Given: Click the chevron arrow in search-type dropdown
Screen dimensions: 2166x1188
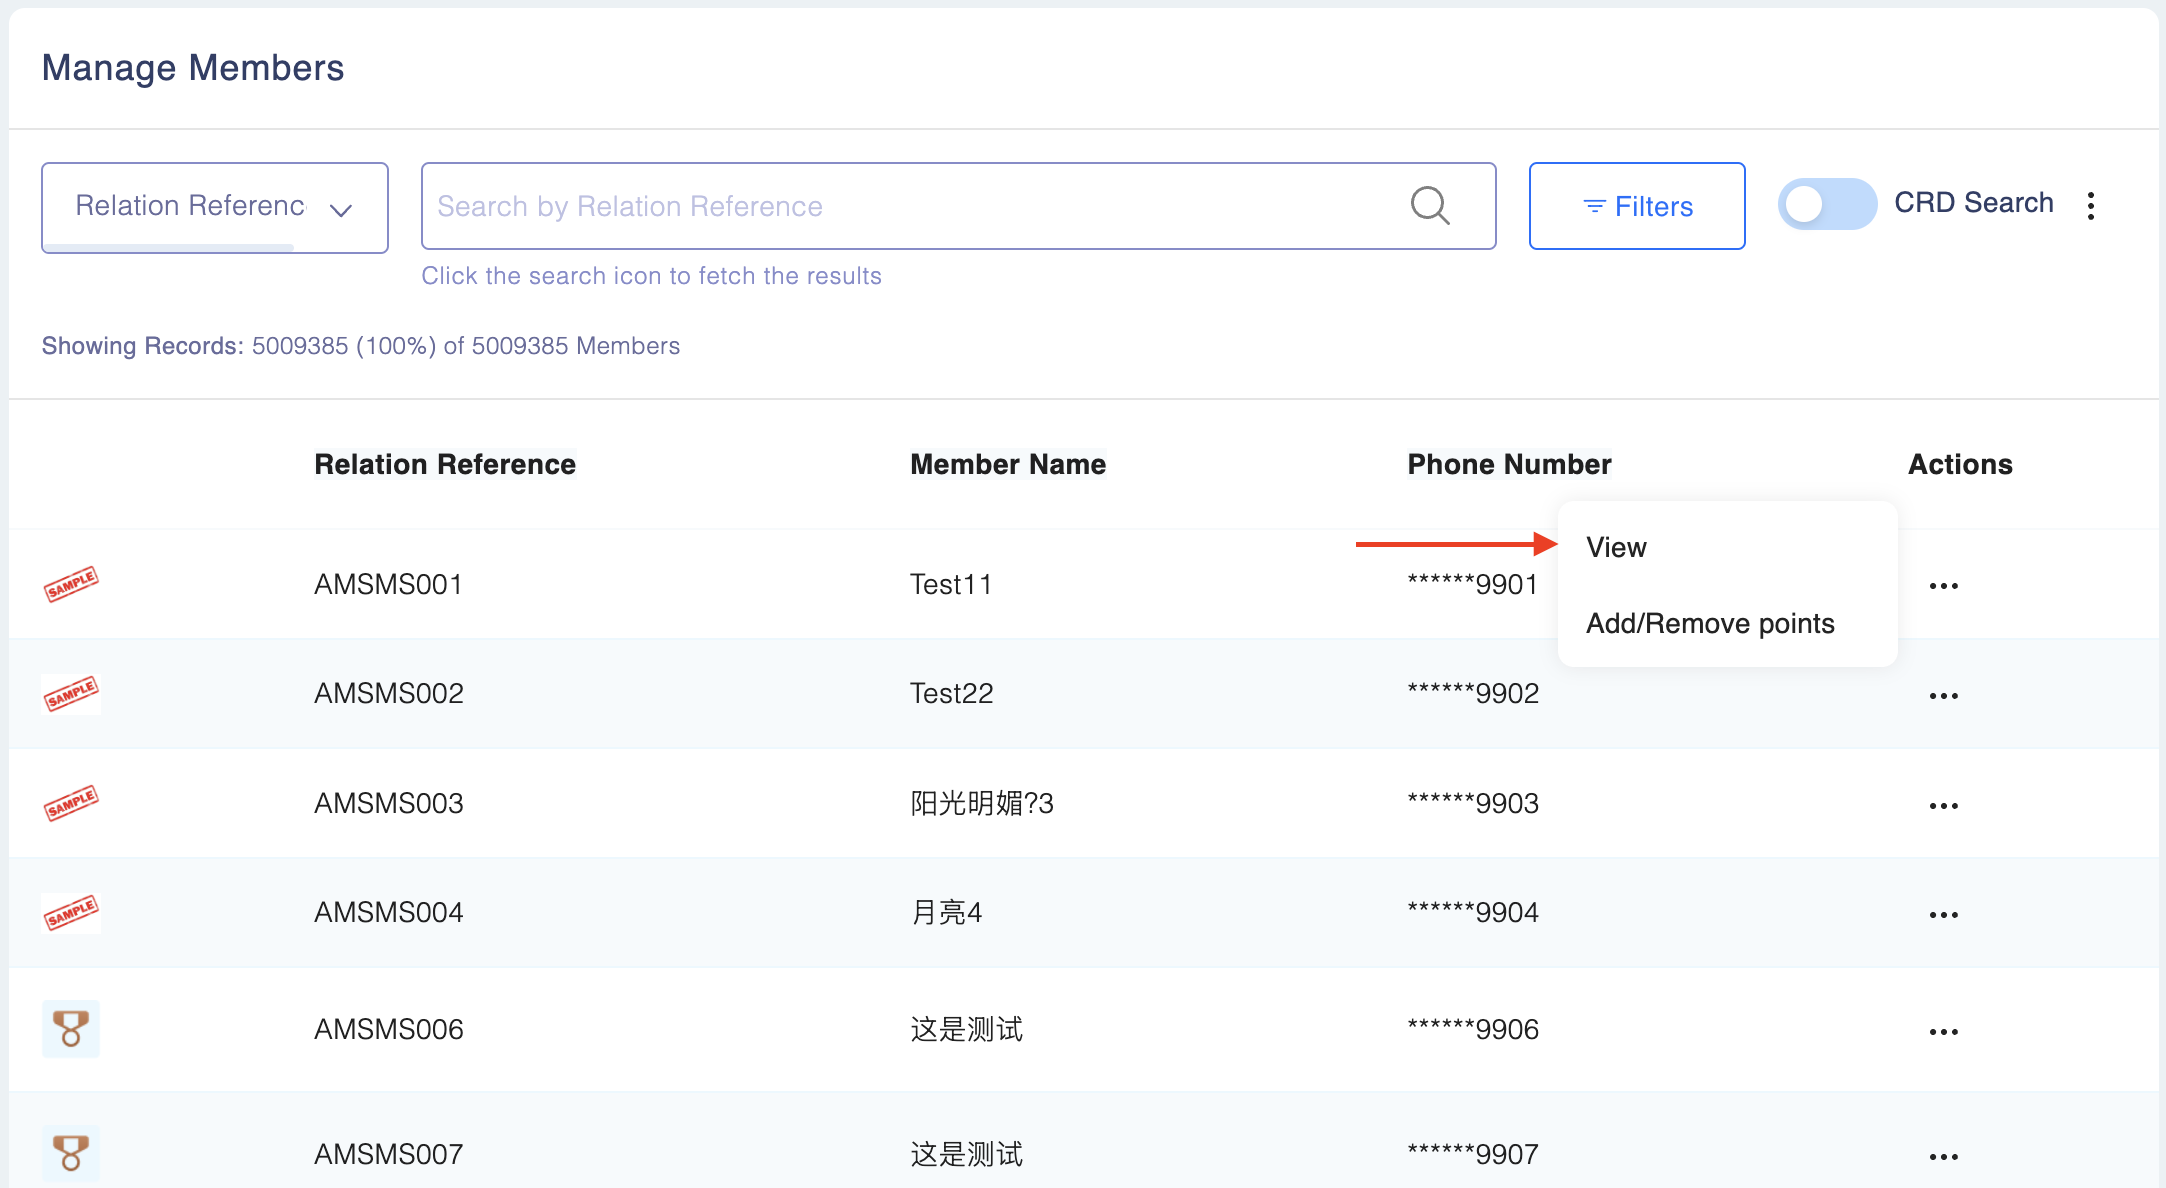Looking at the screenshot, I should tap(341, 210).
